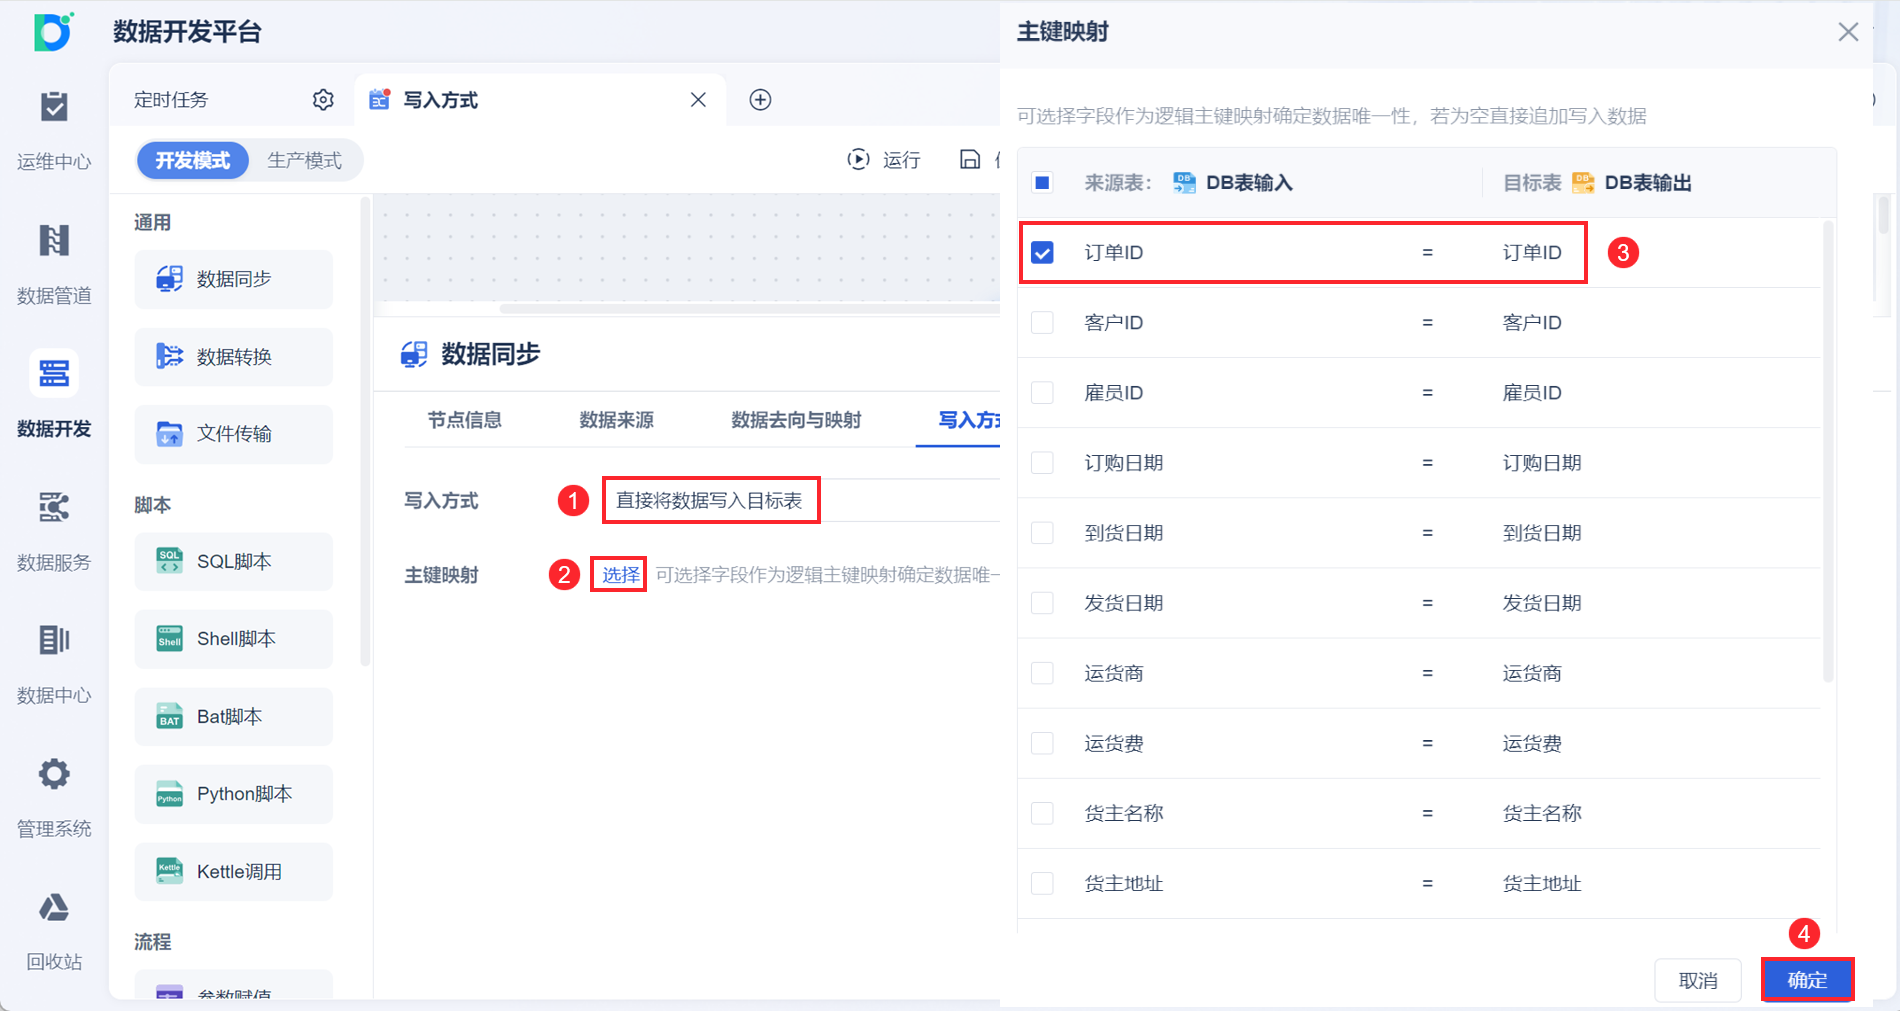Click the 取消 button
The image size is (1900, 1011).
click(1698, 980)
